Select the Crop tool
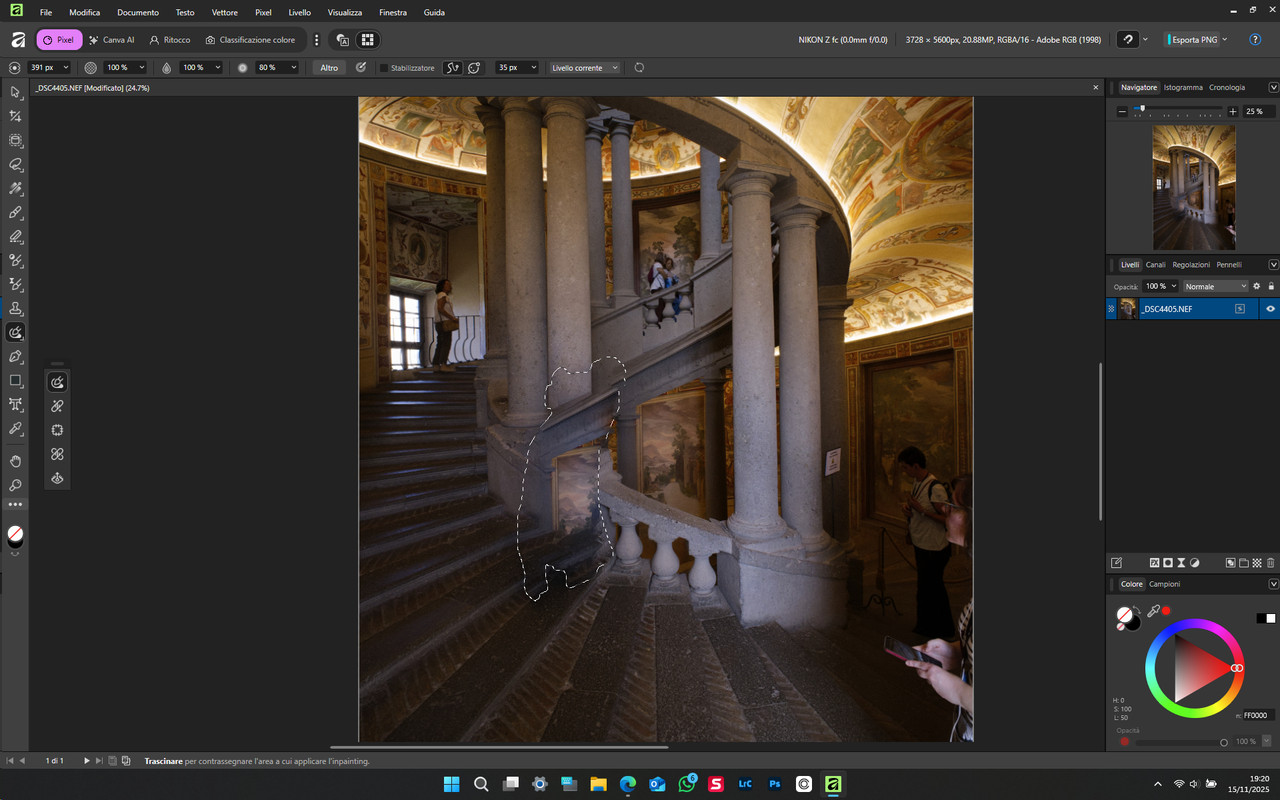 pos(15,117)
